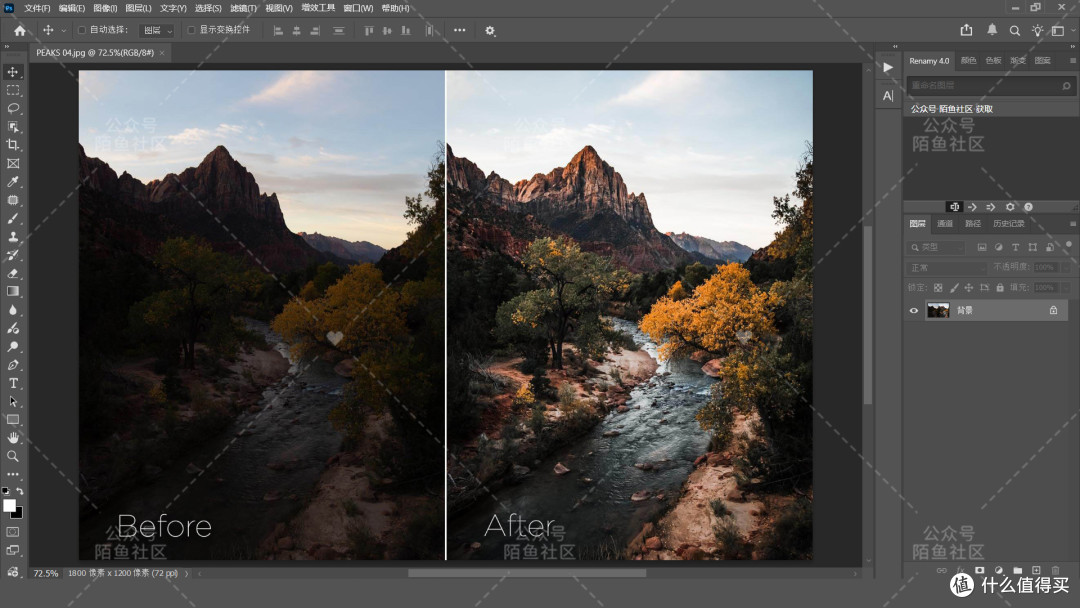
Task: Click the foreground color swatch
Action: [10, 506]
